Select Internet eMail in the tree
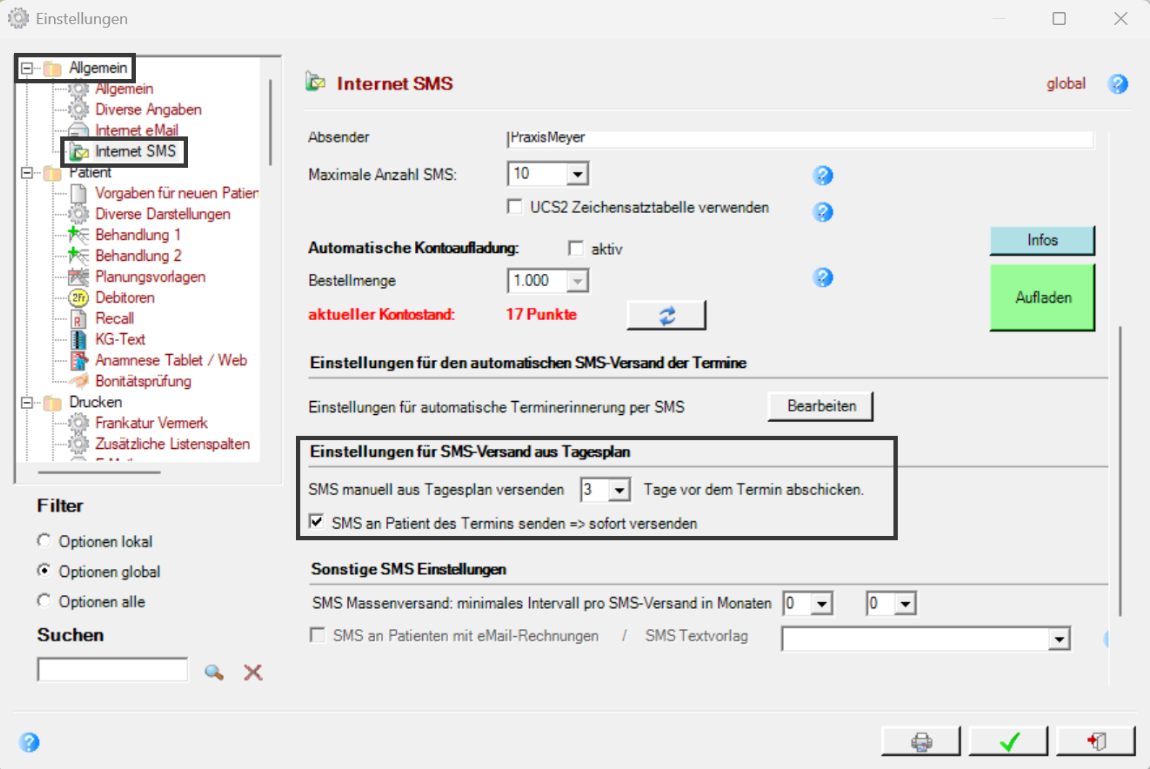The image size is (1150, 769). 136,130
